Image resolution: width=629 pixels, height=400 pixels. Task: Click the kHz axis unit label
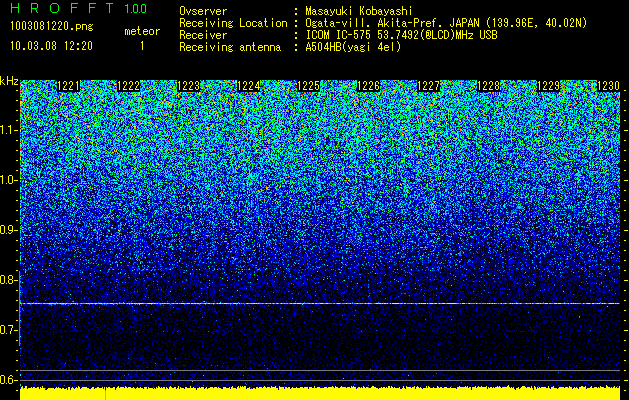pyautogui.click(x=9, y=81)
